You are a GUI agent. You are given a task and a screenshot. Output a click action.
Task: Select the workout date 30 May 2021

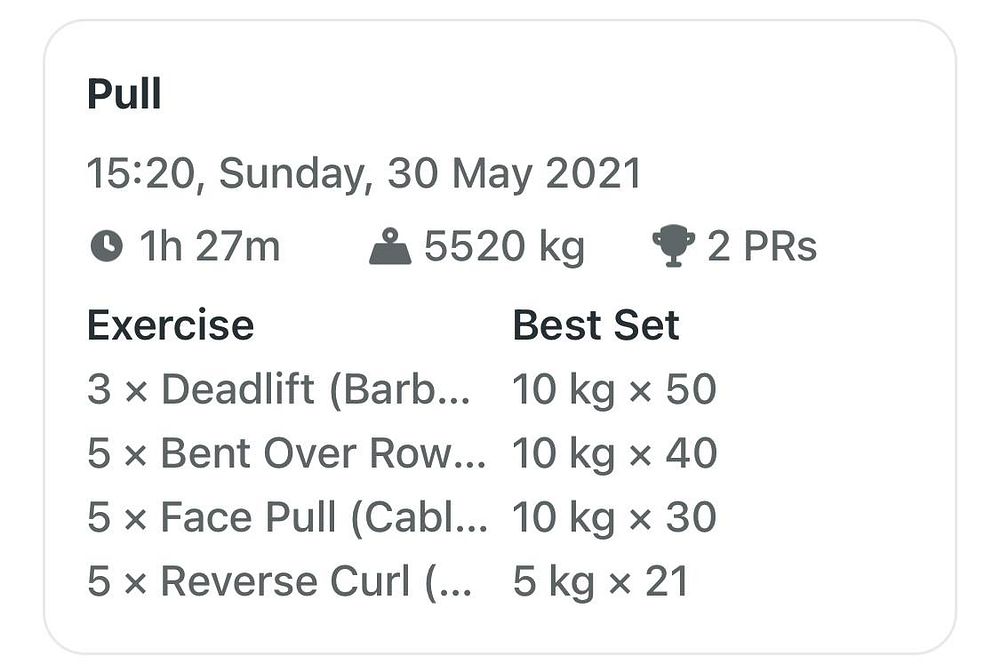tap(514, 173)
